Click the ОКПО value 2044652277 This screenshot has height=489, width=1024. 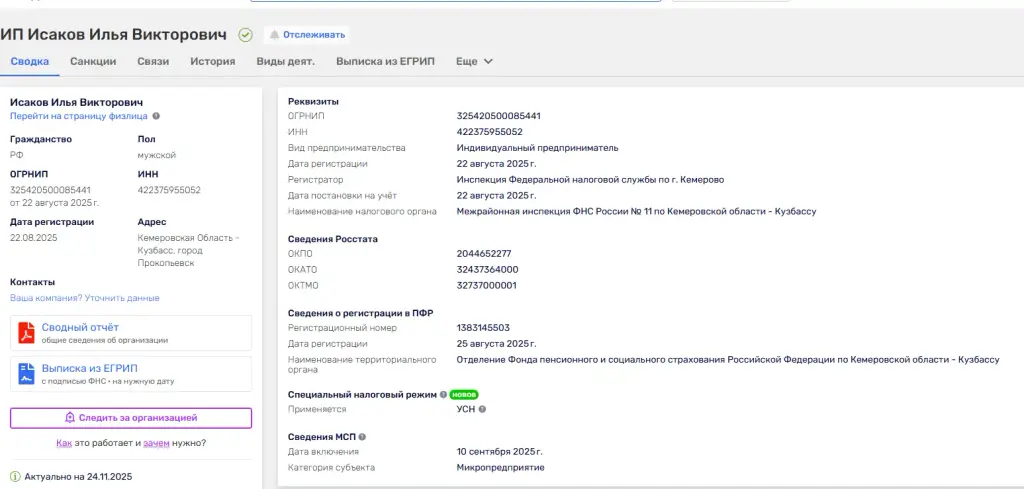(484, 253)
